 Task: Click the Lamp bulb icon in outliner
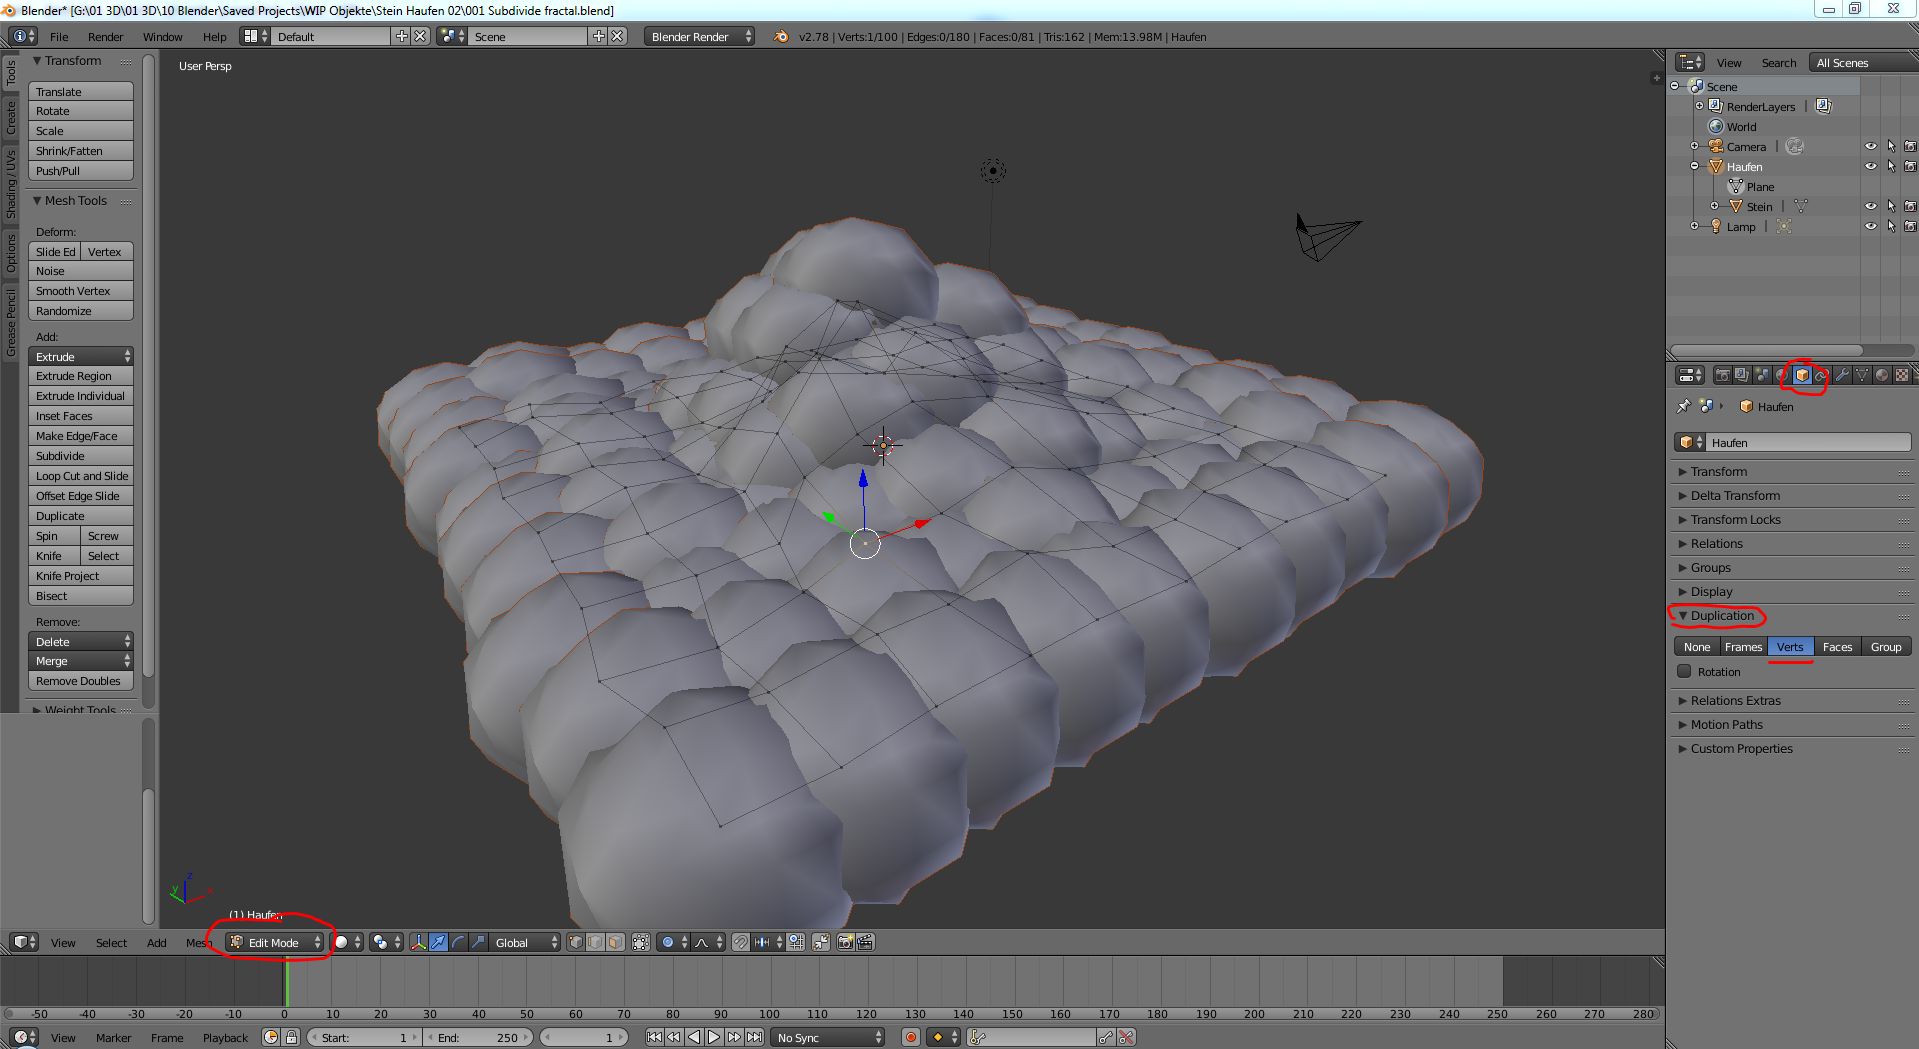click(x=1716, y=226)
